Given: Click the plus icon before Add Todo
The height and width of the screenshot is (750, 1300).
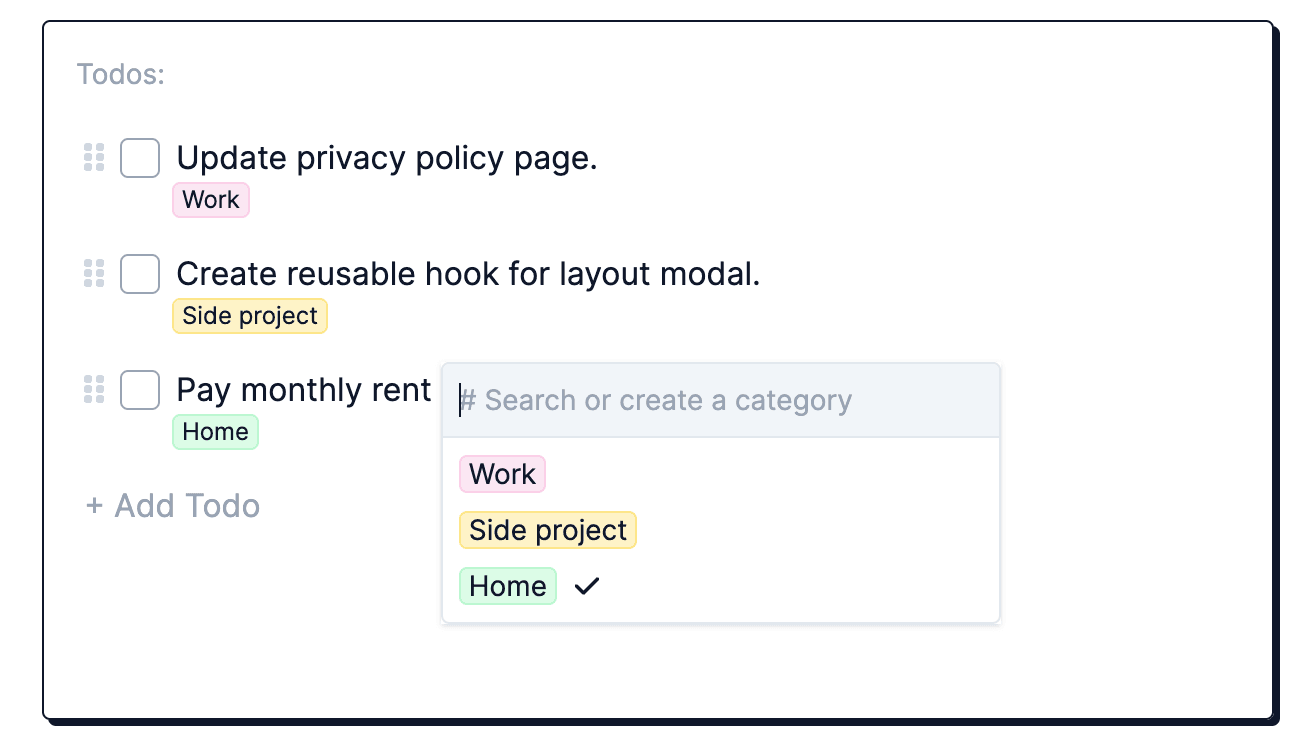Looking at the screenshot, I should point(95,506).
